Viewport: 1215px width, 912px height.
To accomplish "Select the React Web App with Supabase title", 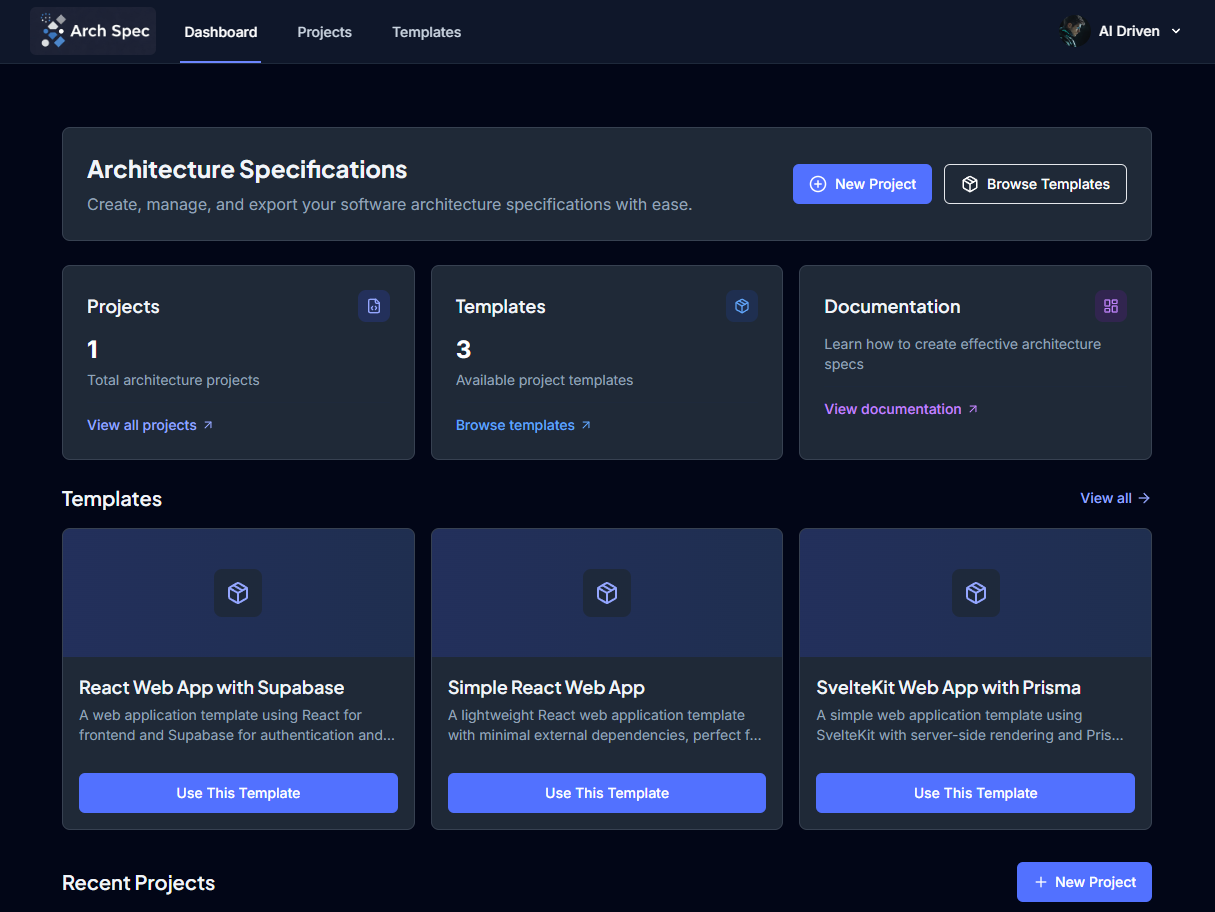I will (212, 688).
